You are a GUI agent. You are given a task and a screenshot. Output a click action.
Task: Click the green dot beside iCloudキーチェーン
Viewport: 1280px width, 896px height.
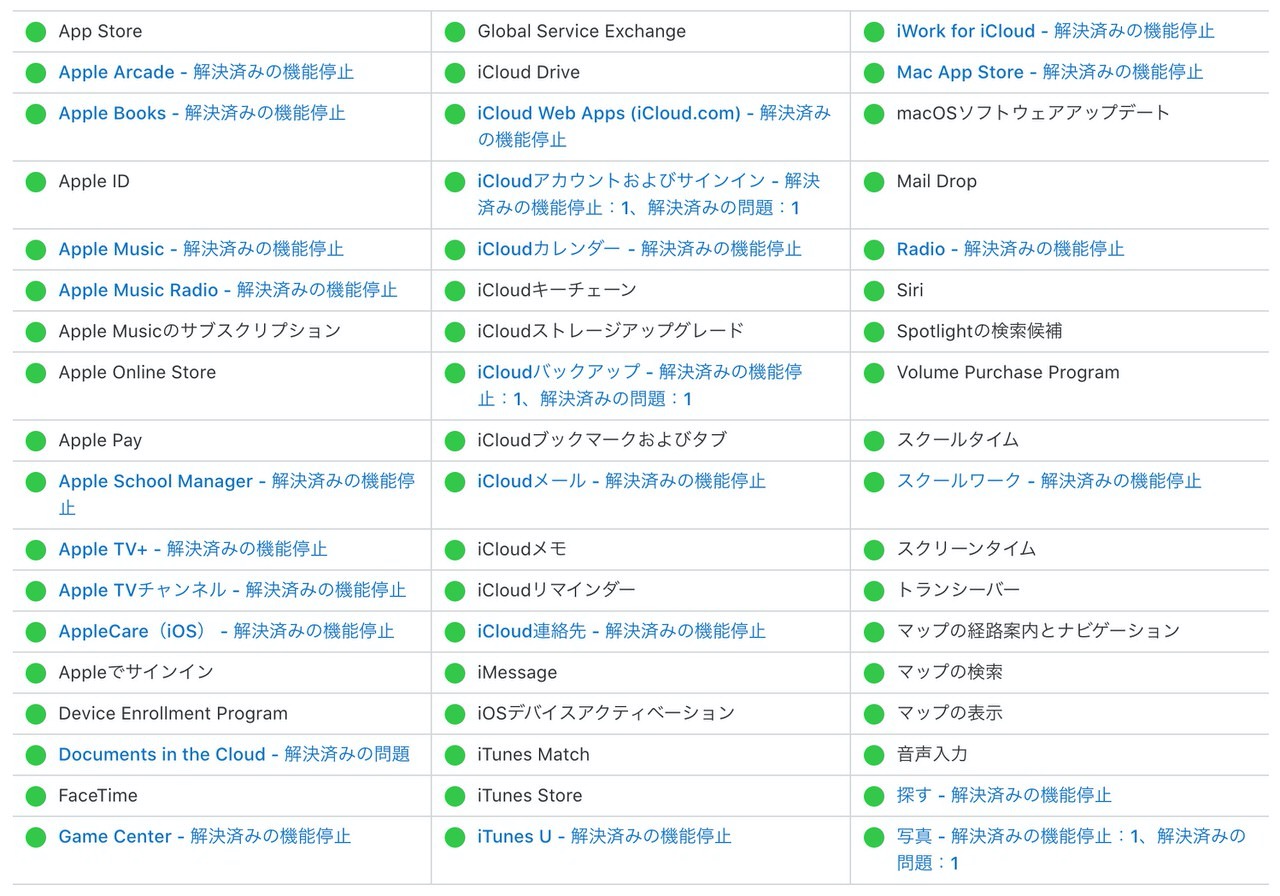(x=455, y=291)
